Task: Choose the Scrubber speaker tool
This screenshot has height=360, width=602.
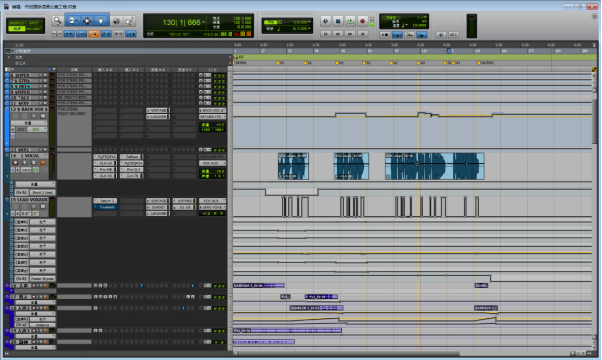Action: [116, 21]
